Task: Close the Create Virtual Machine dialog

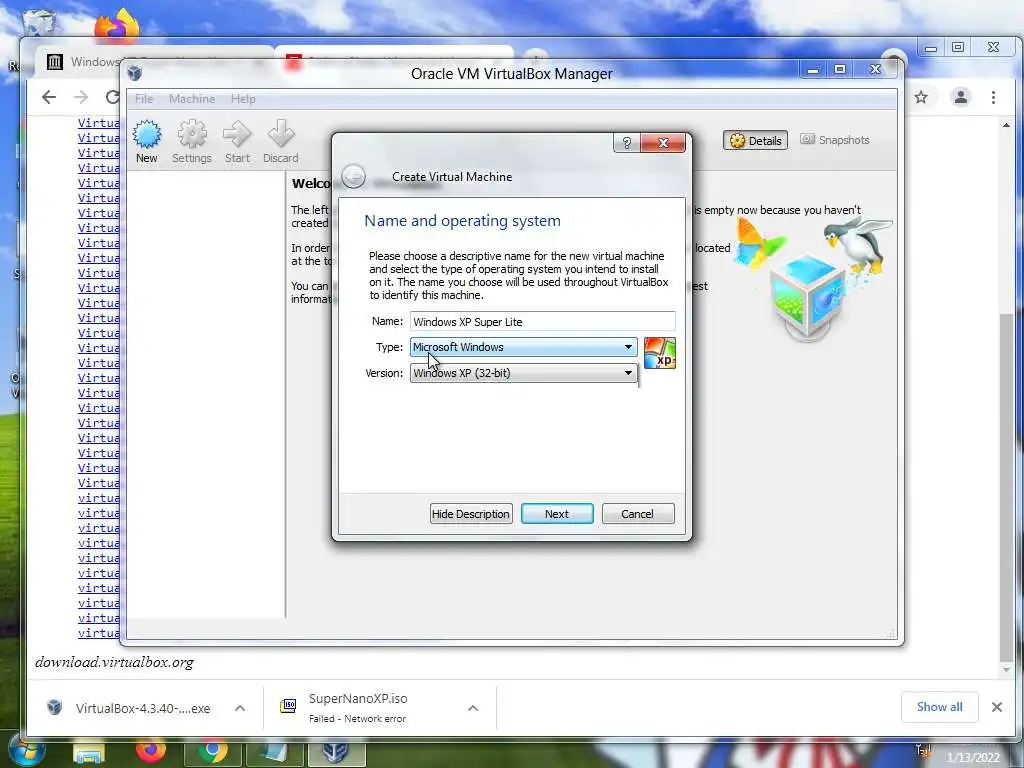Action: point(663,142)
